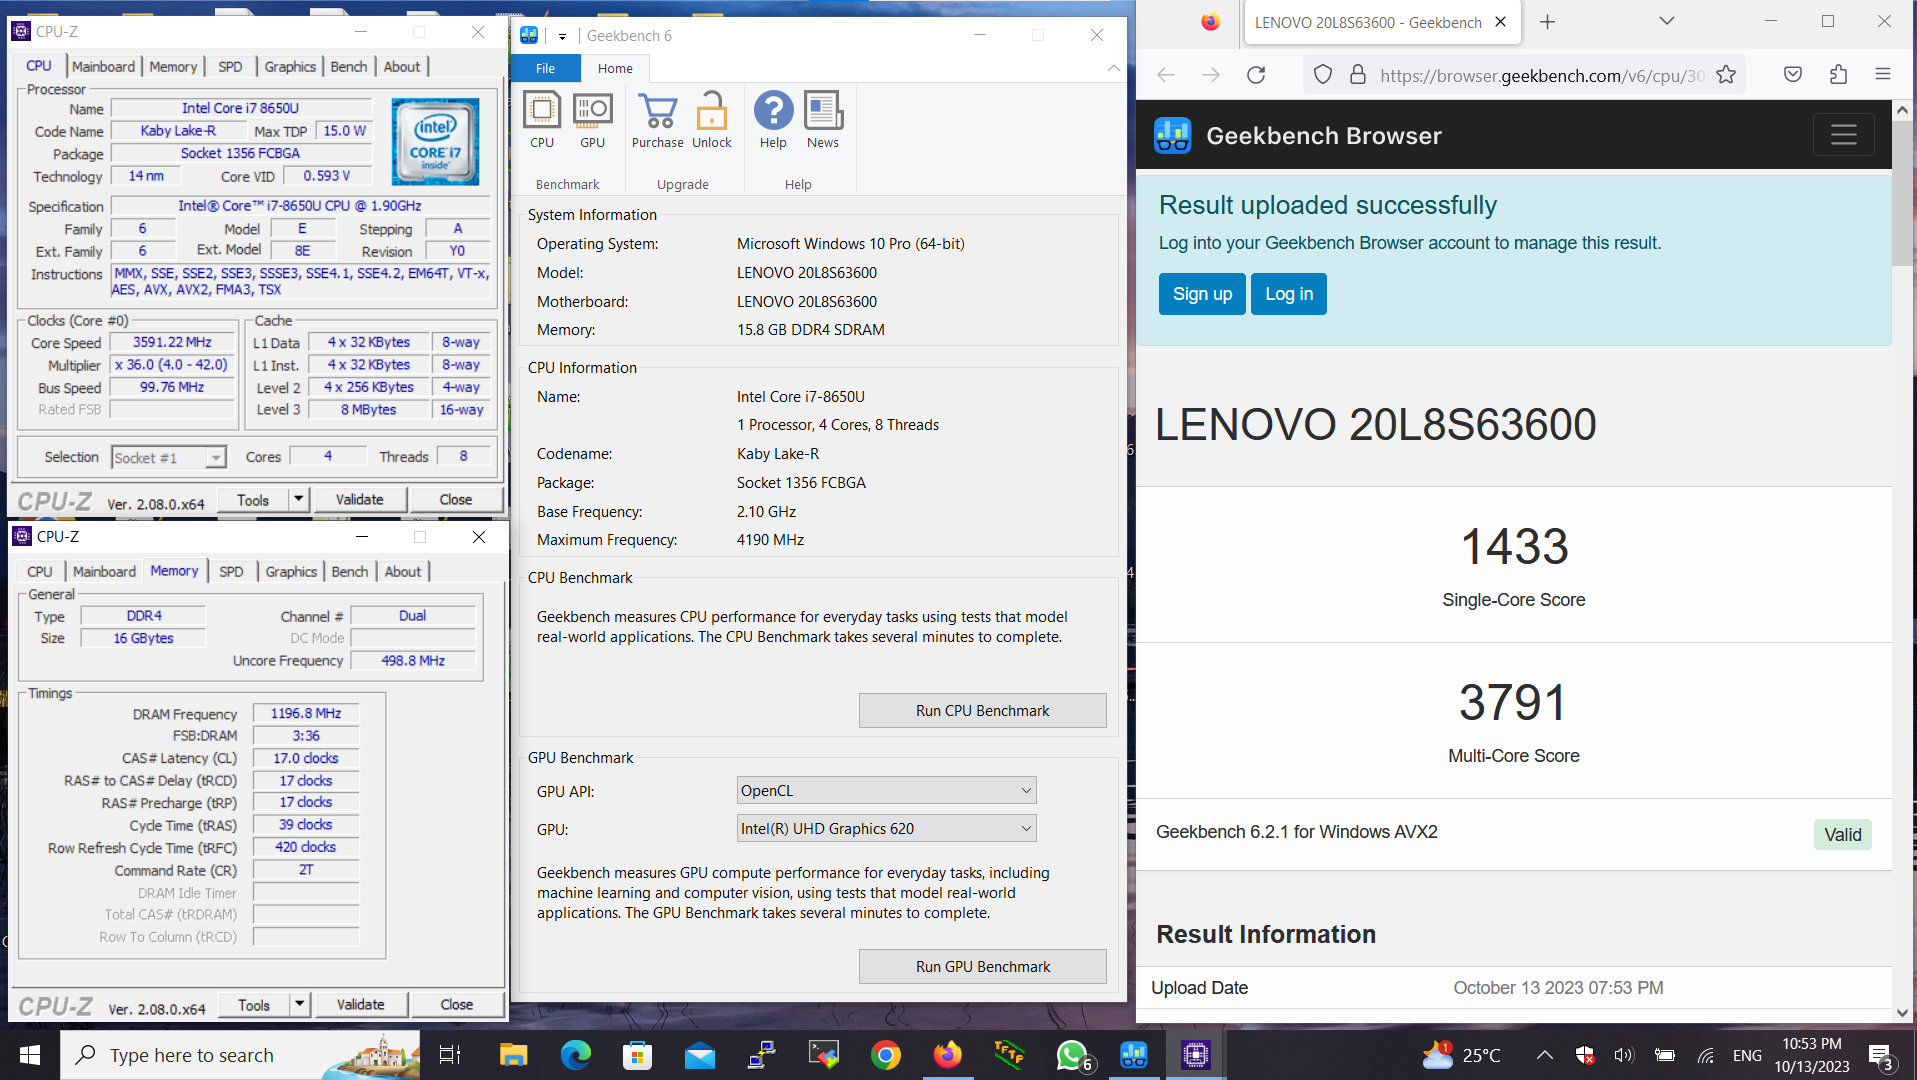Click the scroll down arrow of browser scrollbar
This screenshot has height=1080, width=1917.
1902,1013
